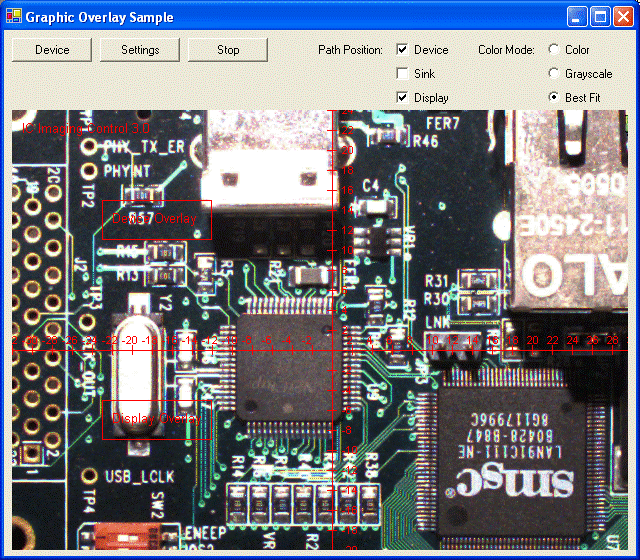Click the red Display Overlay rectangle
Viewport: 640px width, 560px height.
tap(156, 419)
